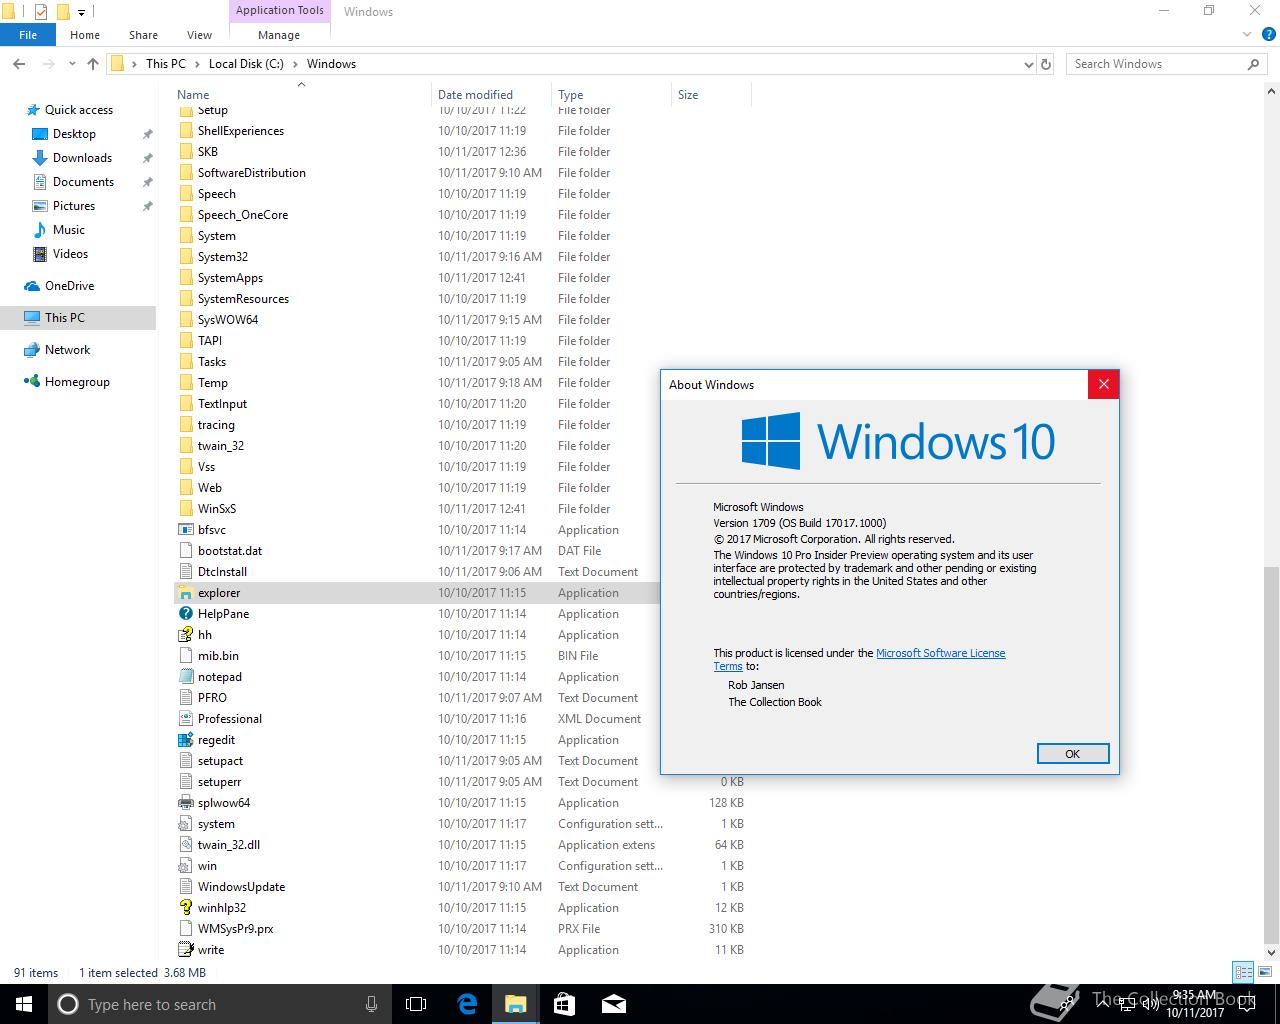
Task: Select the WindowsUpdate text document
Action: (x=241, y=887)
